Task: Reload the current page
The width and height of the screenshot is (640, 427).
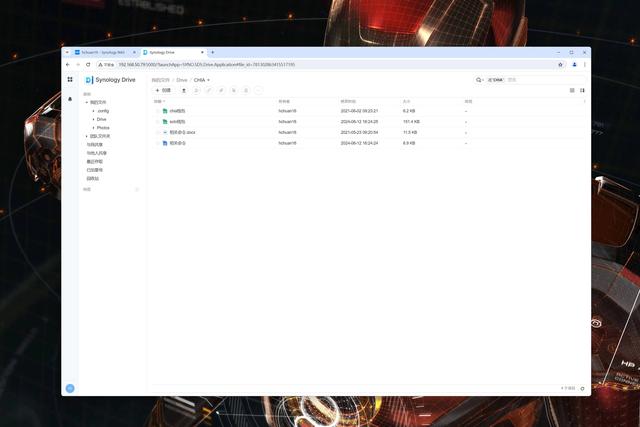Action: tap(88, 64)
